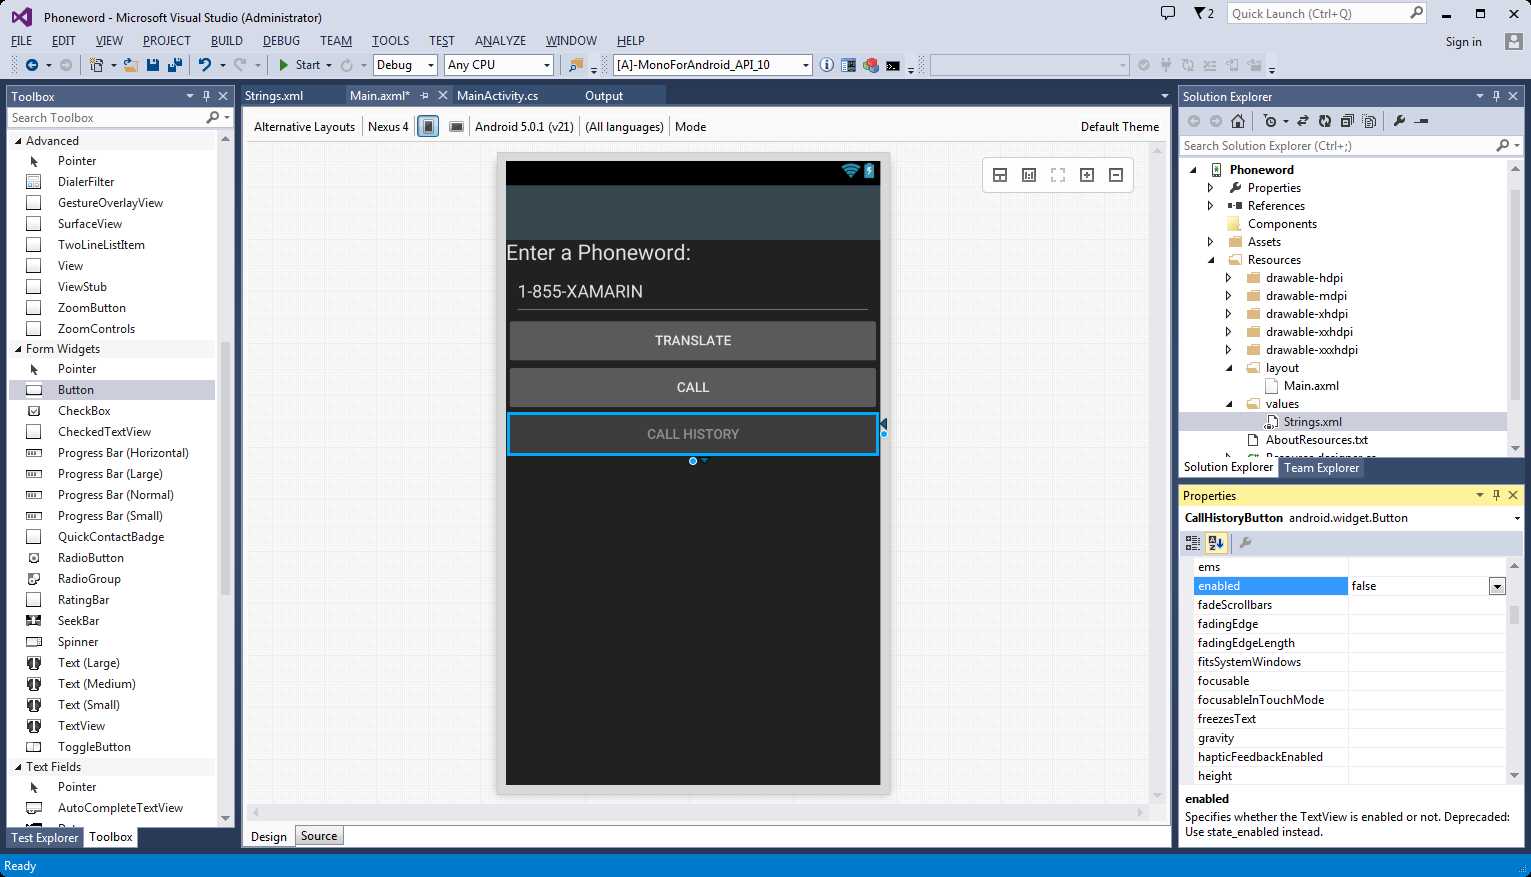This screenshot has width=1531, height=877.
Task: Click the TRANSLATE button in designer
Action: 693,341
